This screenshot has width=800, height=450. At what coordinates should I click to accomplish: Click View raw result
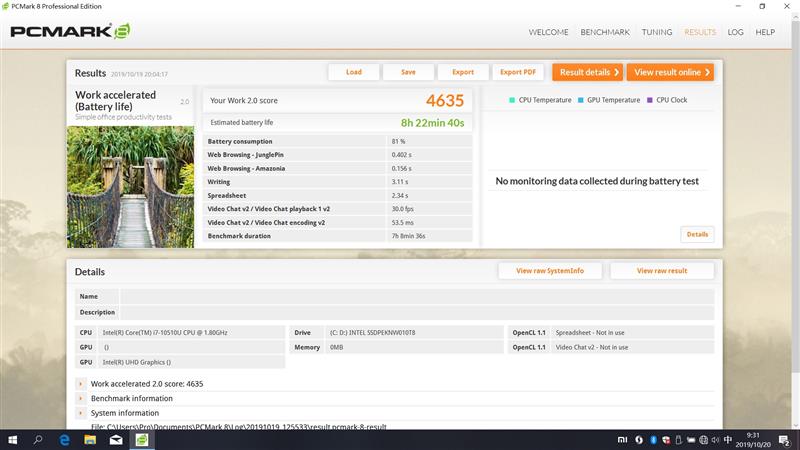(662, 271)
